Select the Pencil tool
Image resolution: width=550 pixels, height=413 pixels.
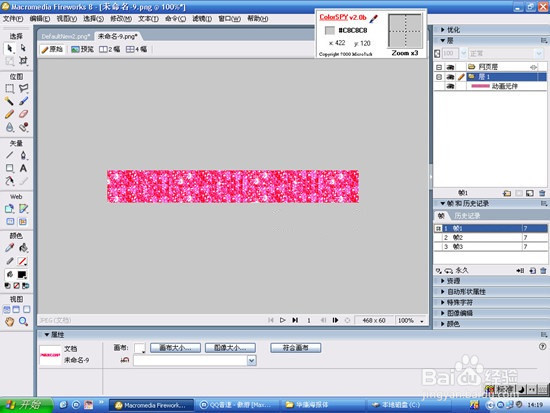coord(10,114)
